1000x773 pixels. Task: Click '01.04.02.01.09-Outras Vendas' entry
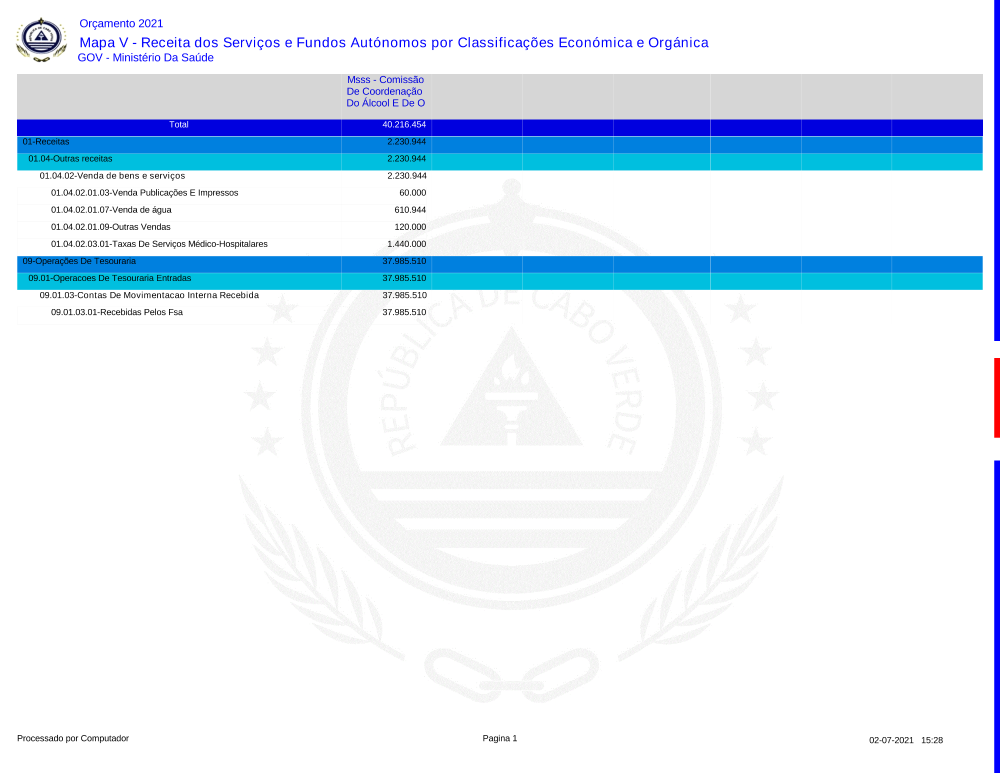point(110,227)
